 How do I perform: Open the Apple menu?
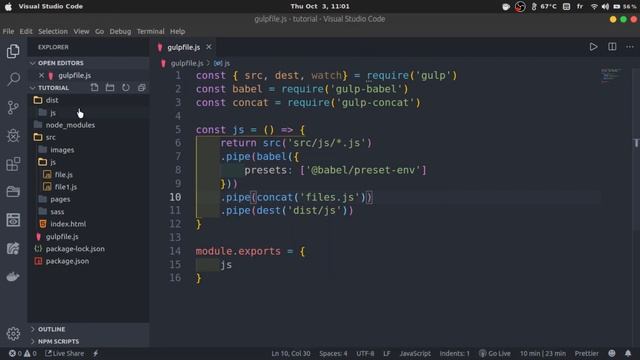pos(8,7)
